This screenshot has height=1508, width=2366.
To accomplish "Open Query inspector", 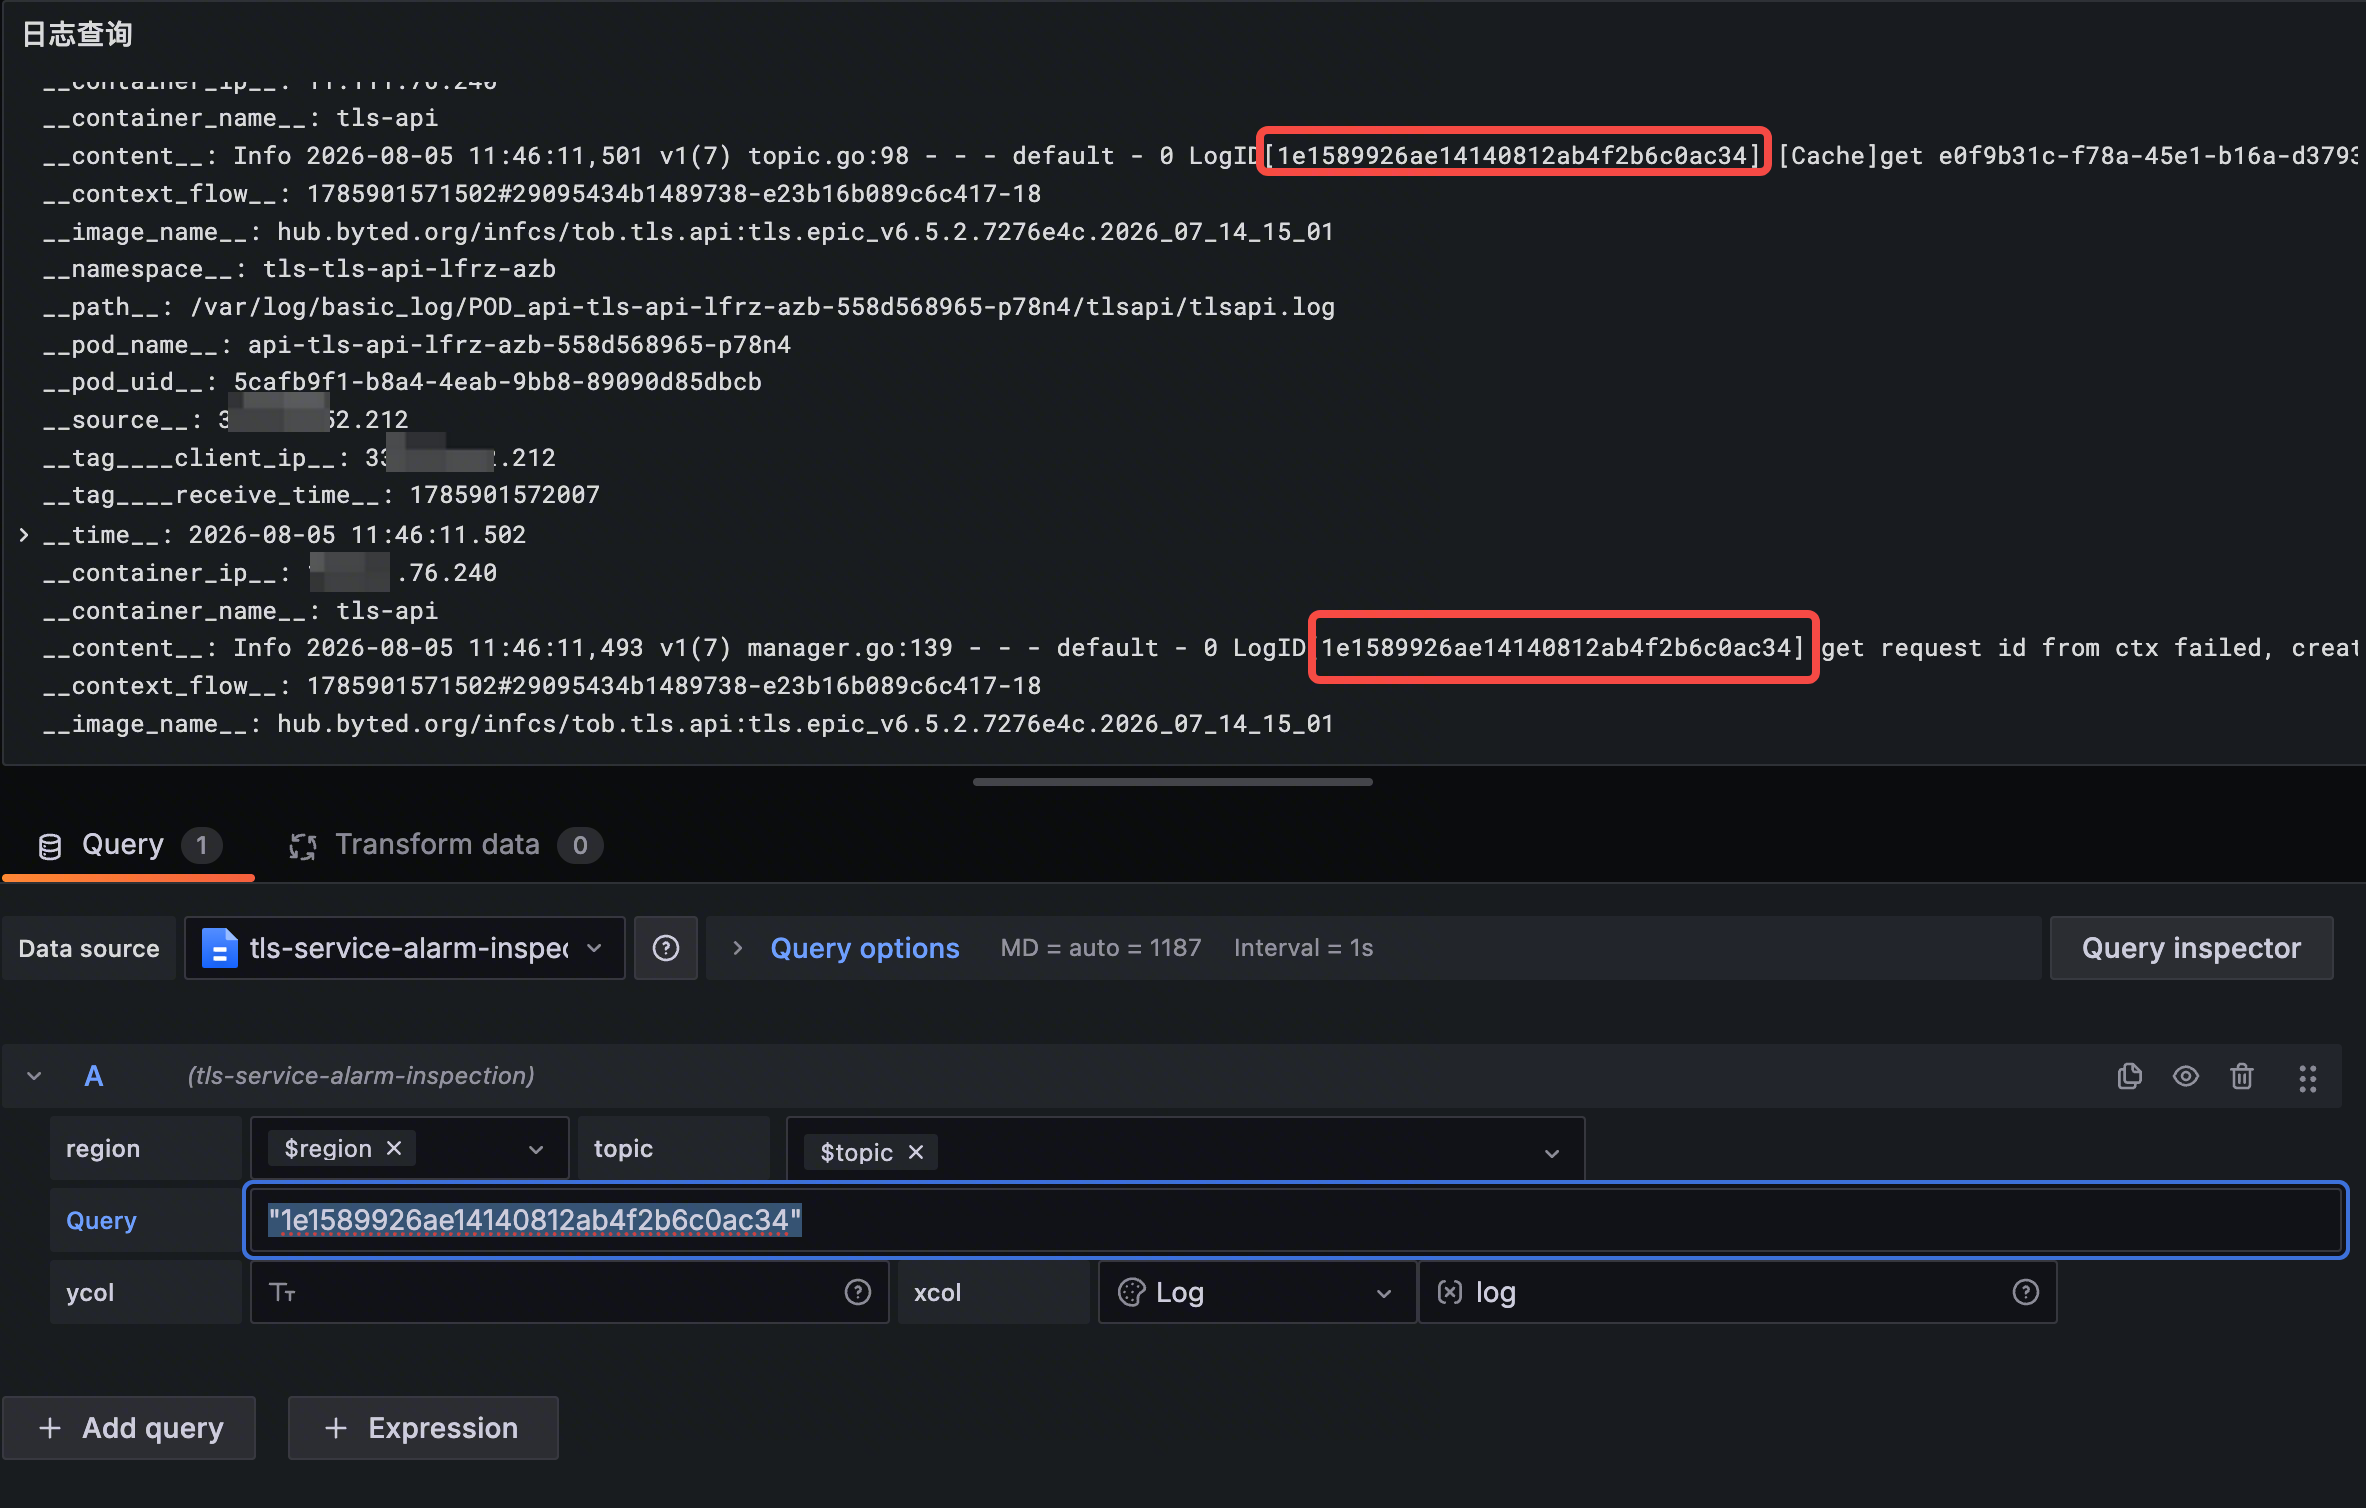I will click(2192, 948).
